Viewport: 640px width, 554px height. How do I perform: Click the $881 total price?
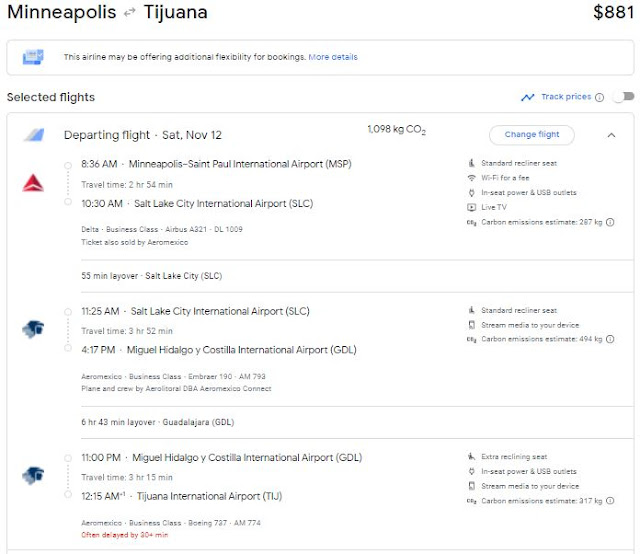(612, 13)
